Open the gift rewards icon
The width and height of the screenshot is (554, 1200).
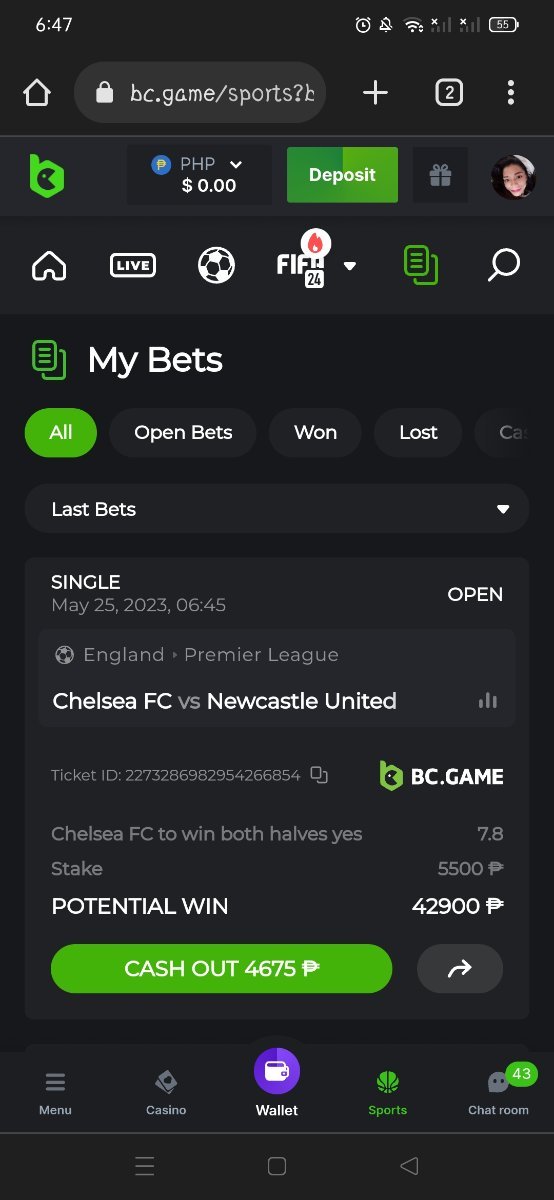coord(440,176)
